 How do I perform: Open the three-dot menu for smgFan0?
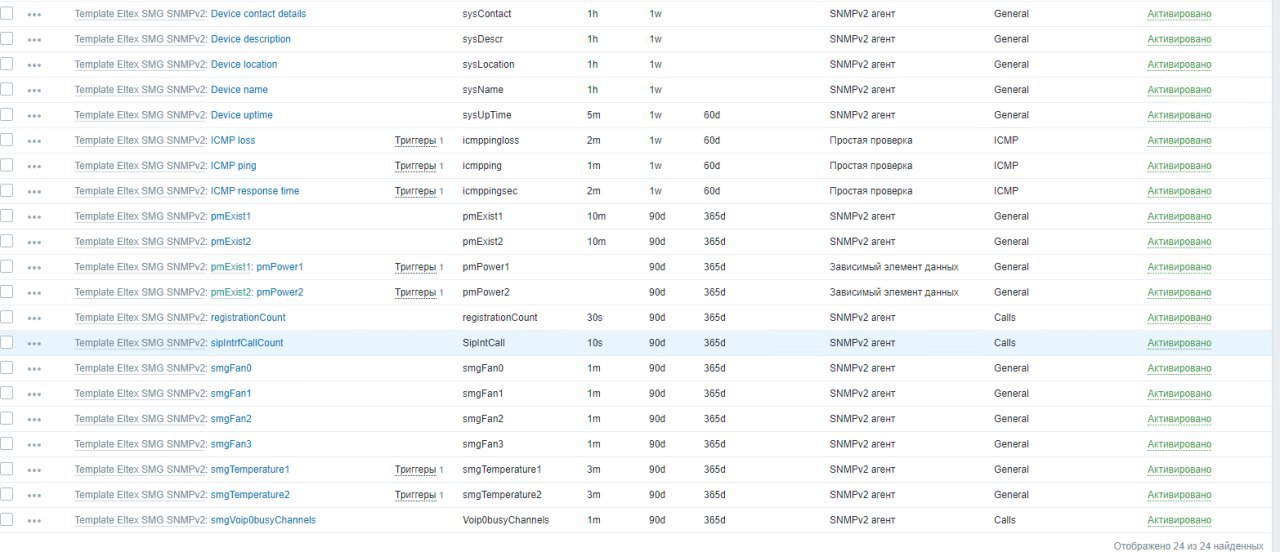[x=34, y=369]
